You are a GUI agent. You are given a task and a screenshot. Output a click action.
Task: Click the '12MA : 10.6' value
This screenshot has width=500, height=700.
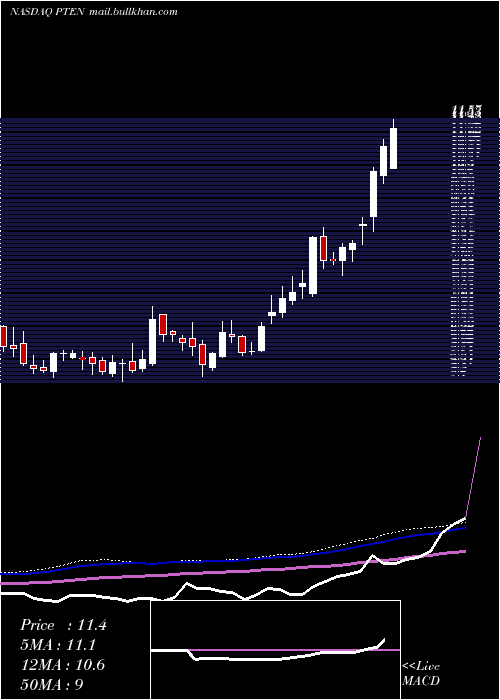pos(63,664)
